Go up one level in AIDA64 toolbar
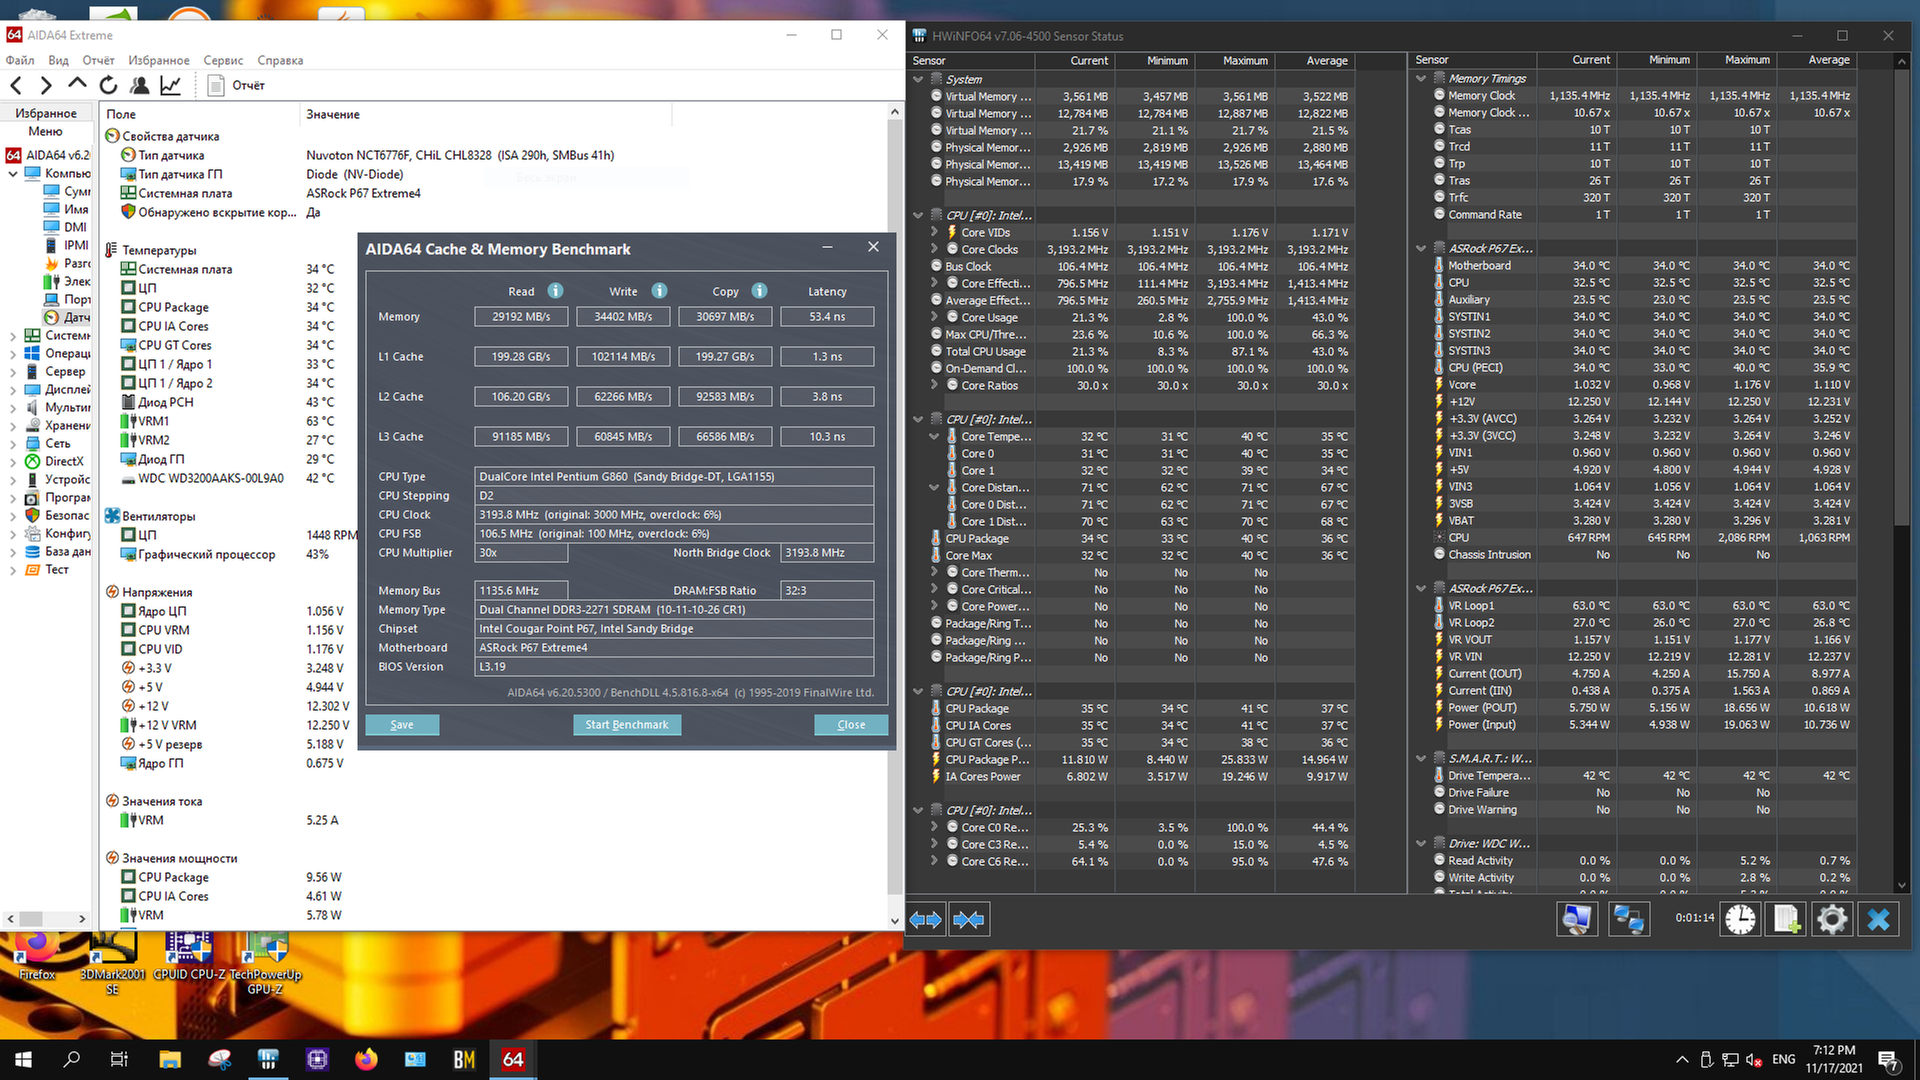Viewport: 1920px width, 1080px height. (x=77, y=86)
